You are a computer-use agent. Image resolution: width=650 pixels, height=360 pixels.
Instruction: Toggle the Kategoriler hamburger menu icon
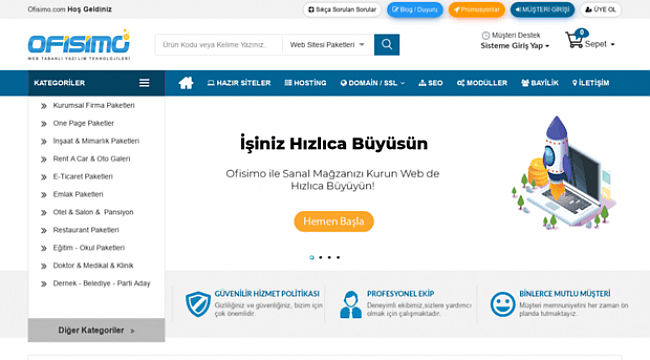click(144, 83)
